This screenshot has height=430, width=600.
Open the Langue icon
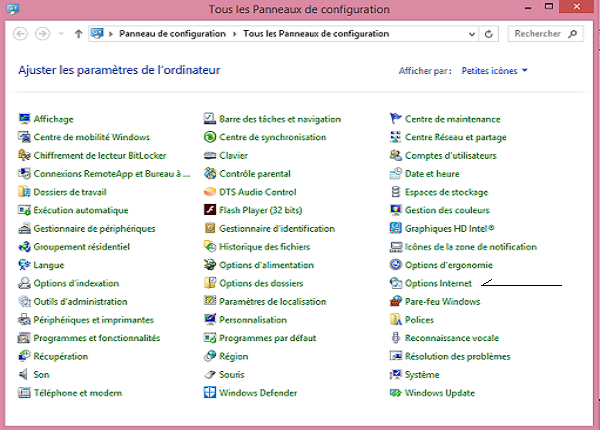[24, 265]
